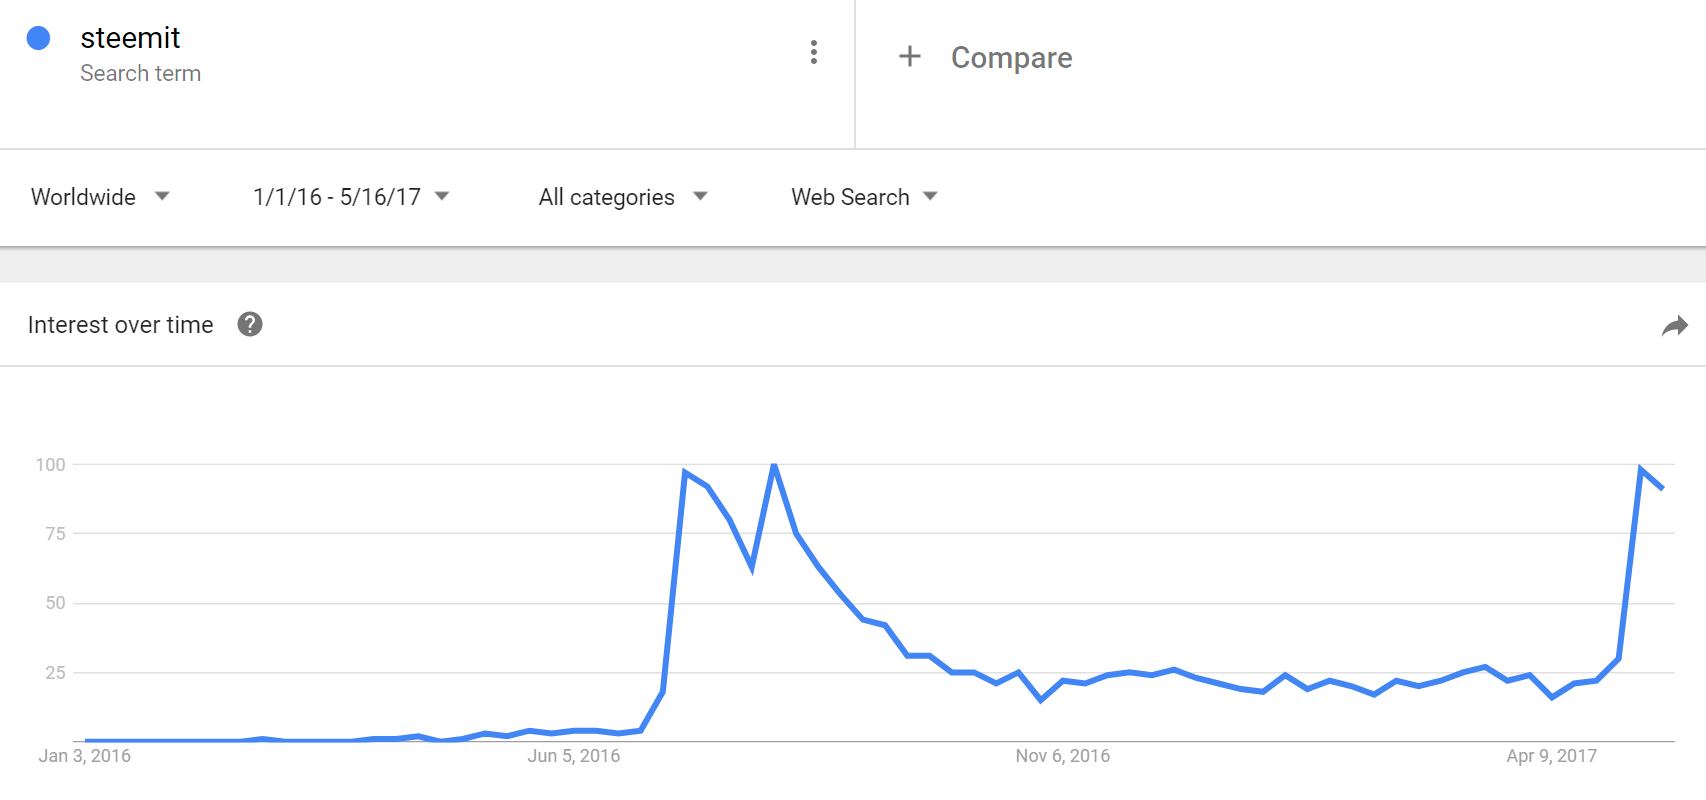Open the 1/1/16 - 5/16/17 date range dropdown
The width and height of the screenshot is (1706, 800).
(351, 197)
